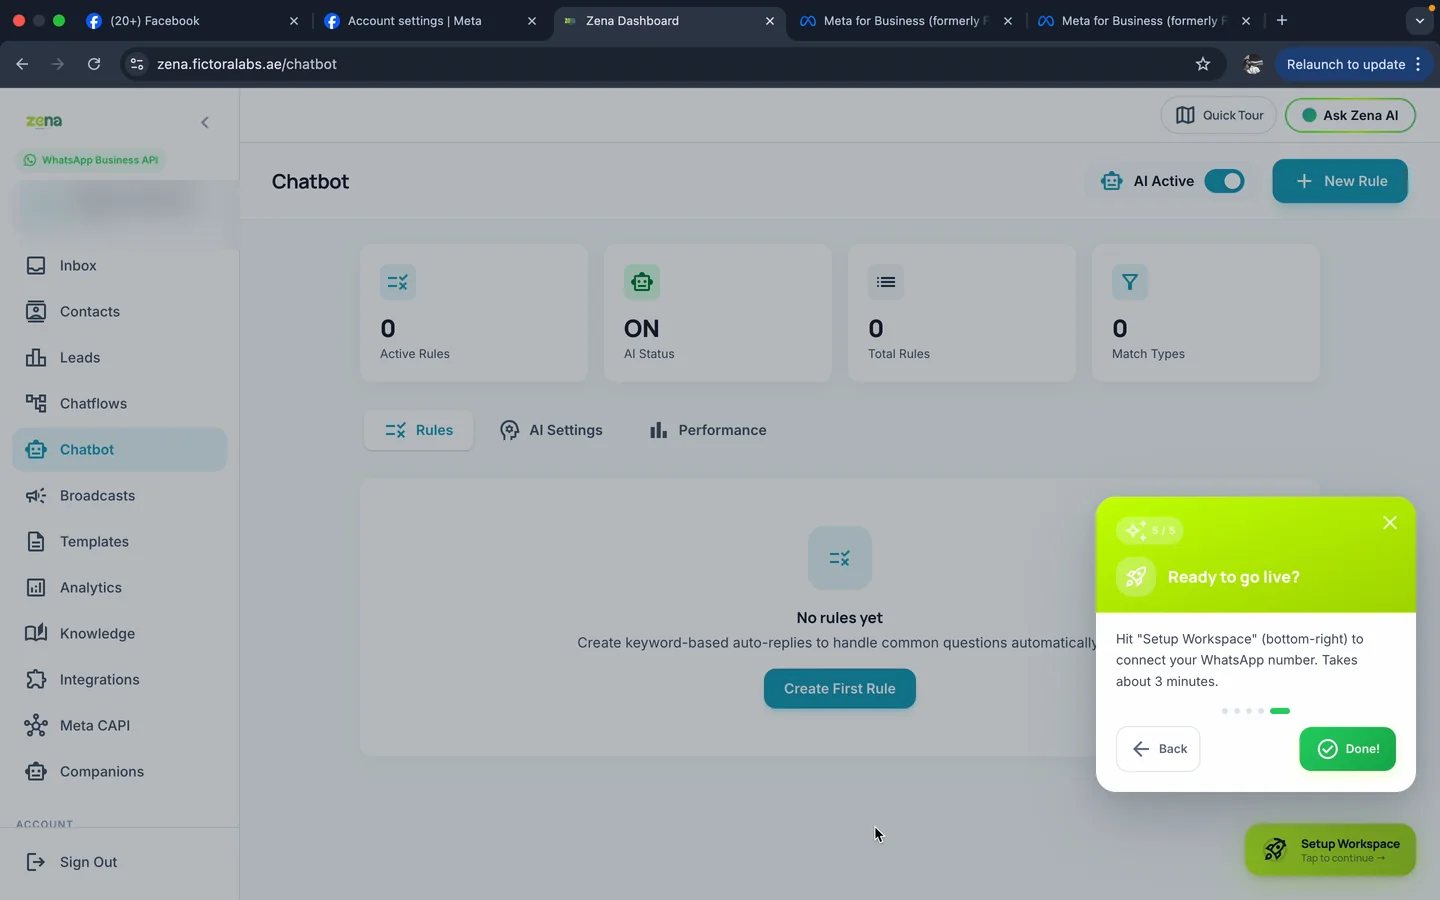
Task: Switch to Account settings Meta tab
Action: tap(430, 20)
